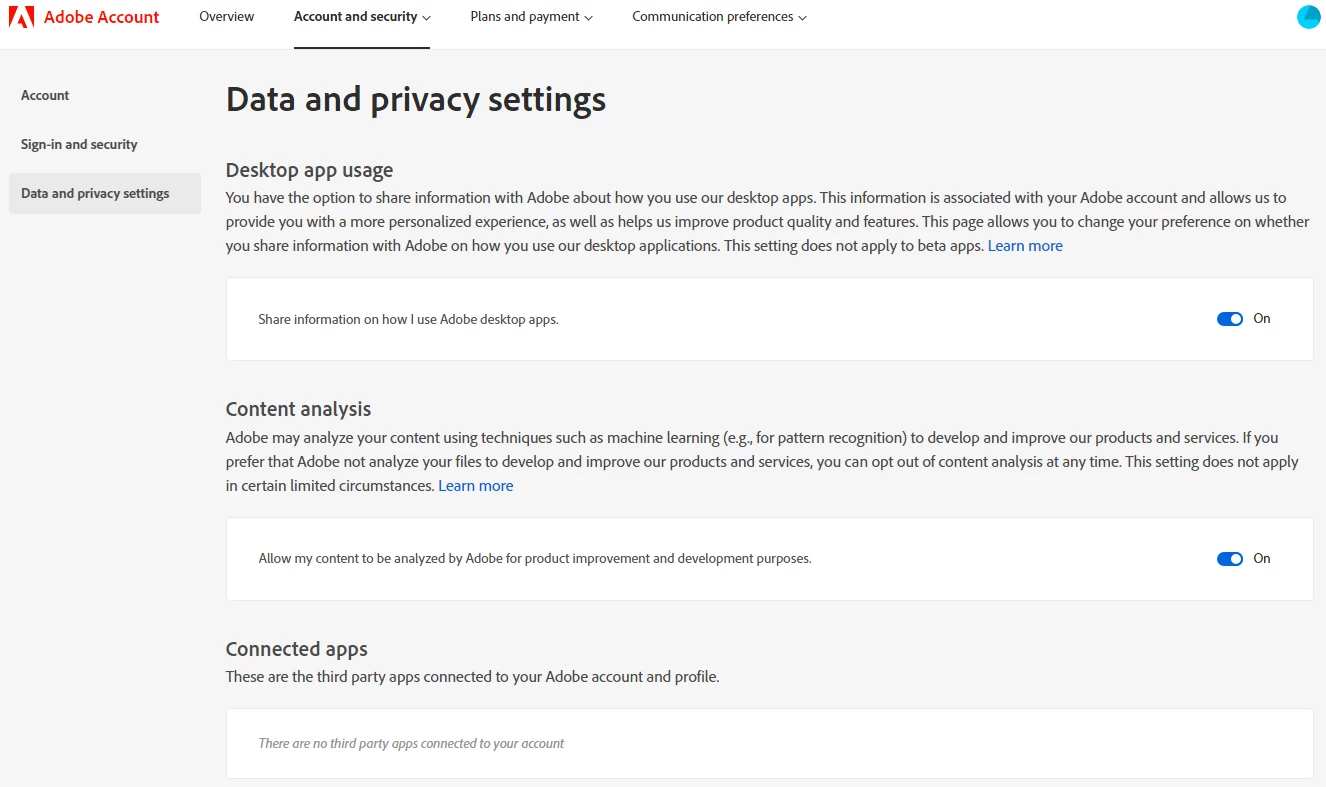Image resolution: width=1326 pixels, height=787 pixels.
Task: Click the Adobe Account title text
Action: pos(101,17)
